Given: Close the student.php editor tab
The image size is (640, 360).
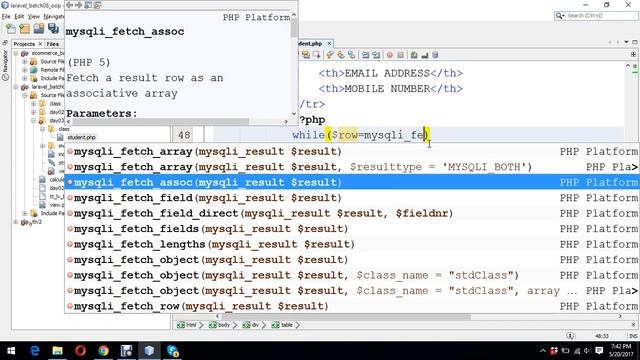Looking at the screenshot, I should click(x=329, y=43).
